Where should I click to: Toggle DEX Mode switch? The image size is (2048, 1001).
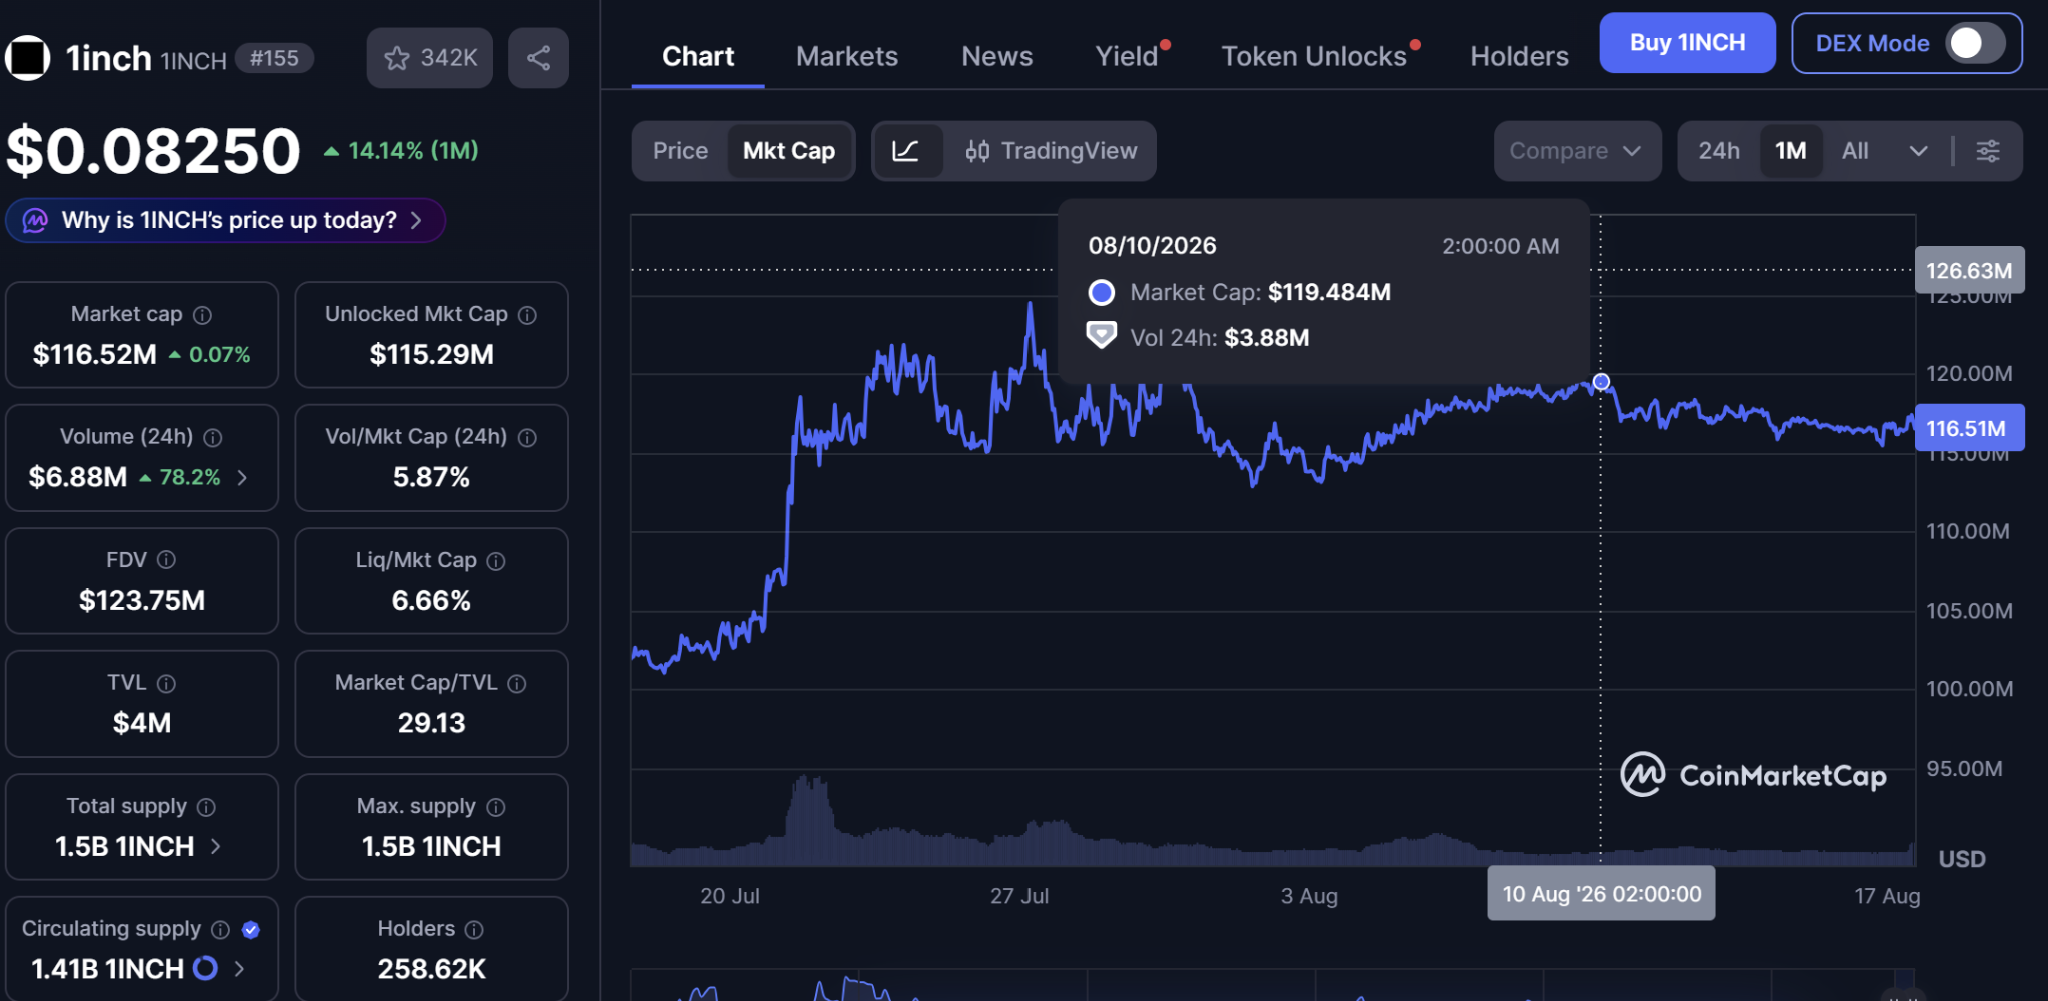pyautogui.click(x=1974, y=43)
